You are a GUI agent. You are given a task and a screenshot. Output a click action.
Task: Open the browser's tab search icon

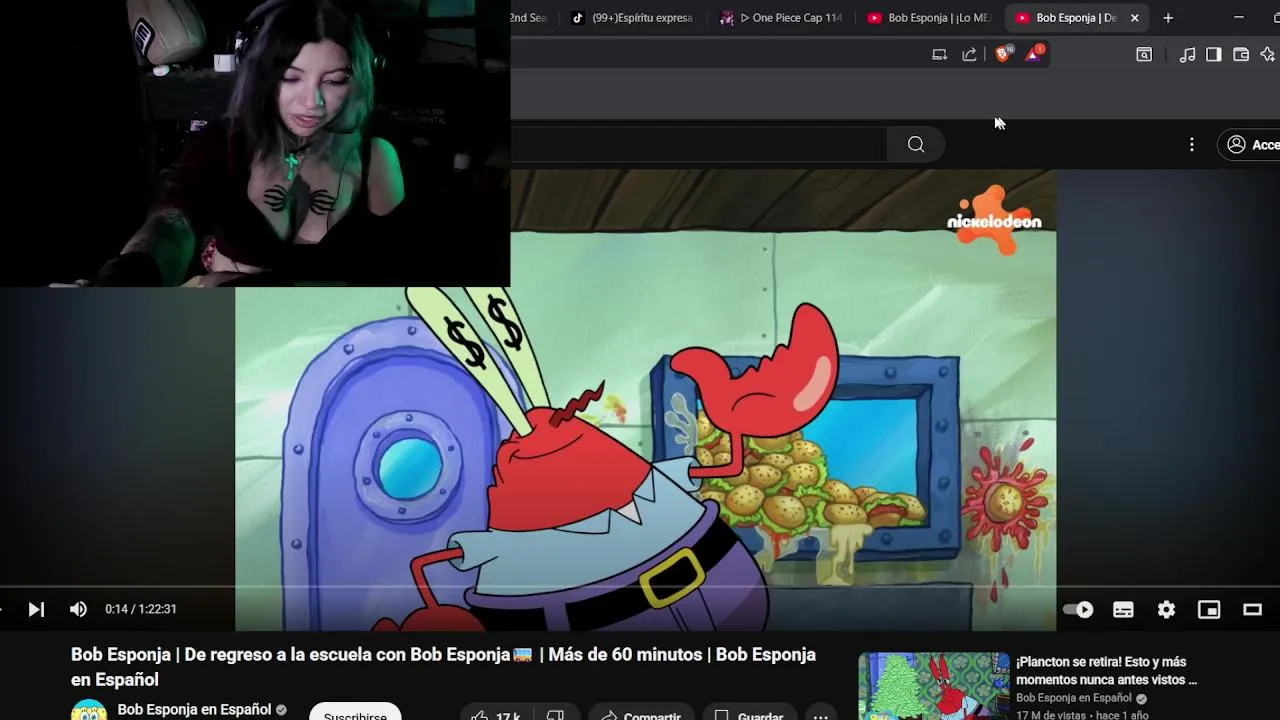(1144, 55)
